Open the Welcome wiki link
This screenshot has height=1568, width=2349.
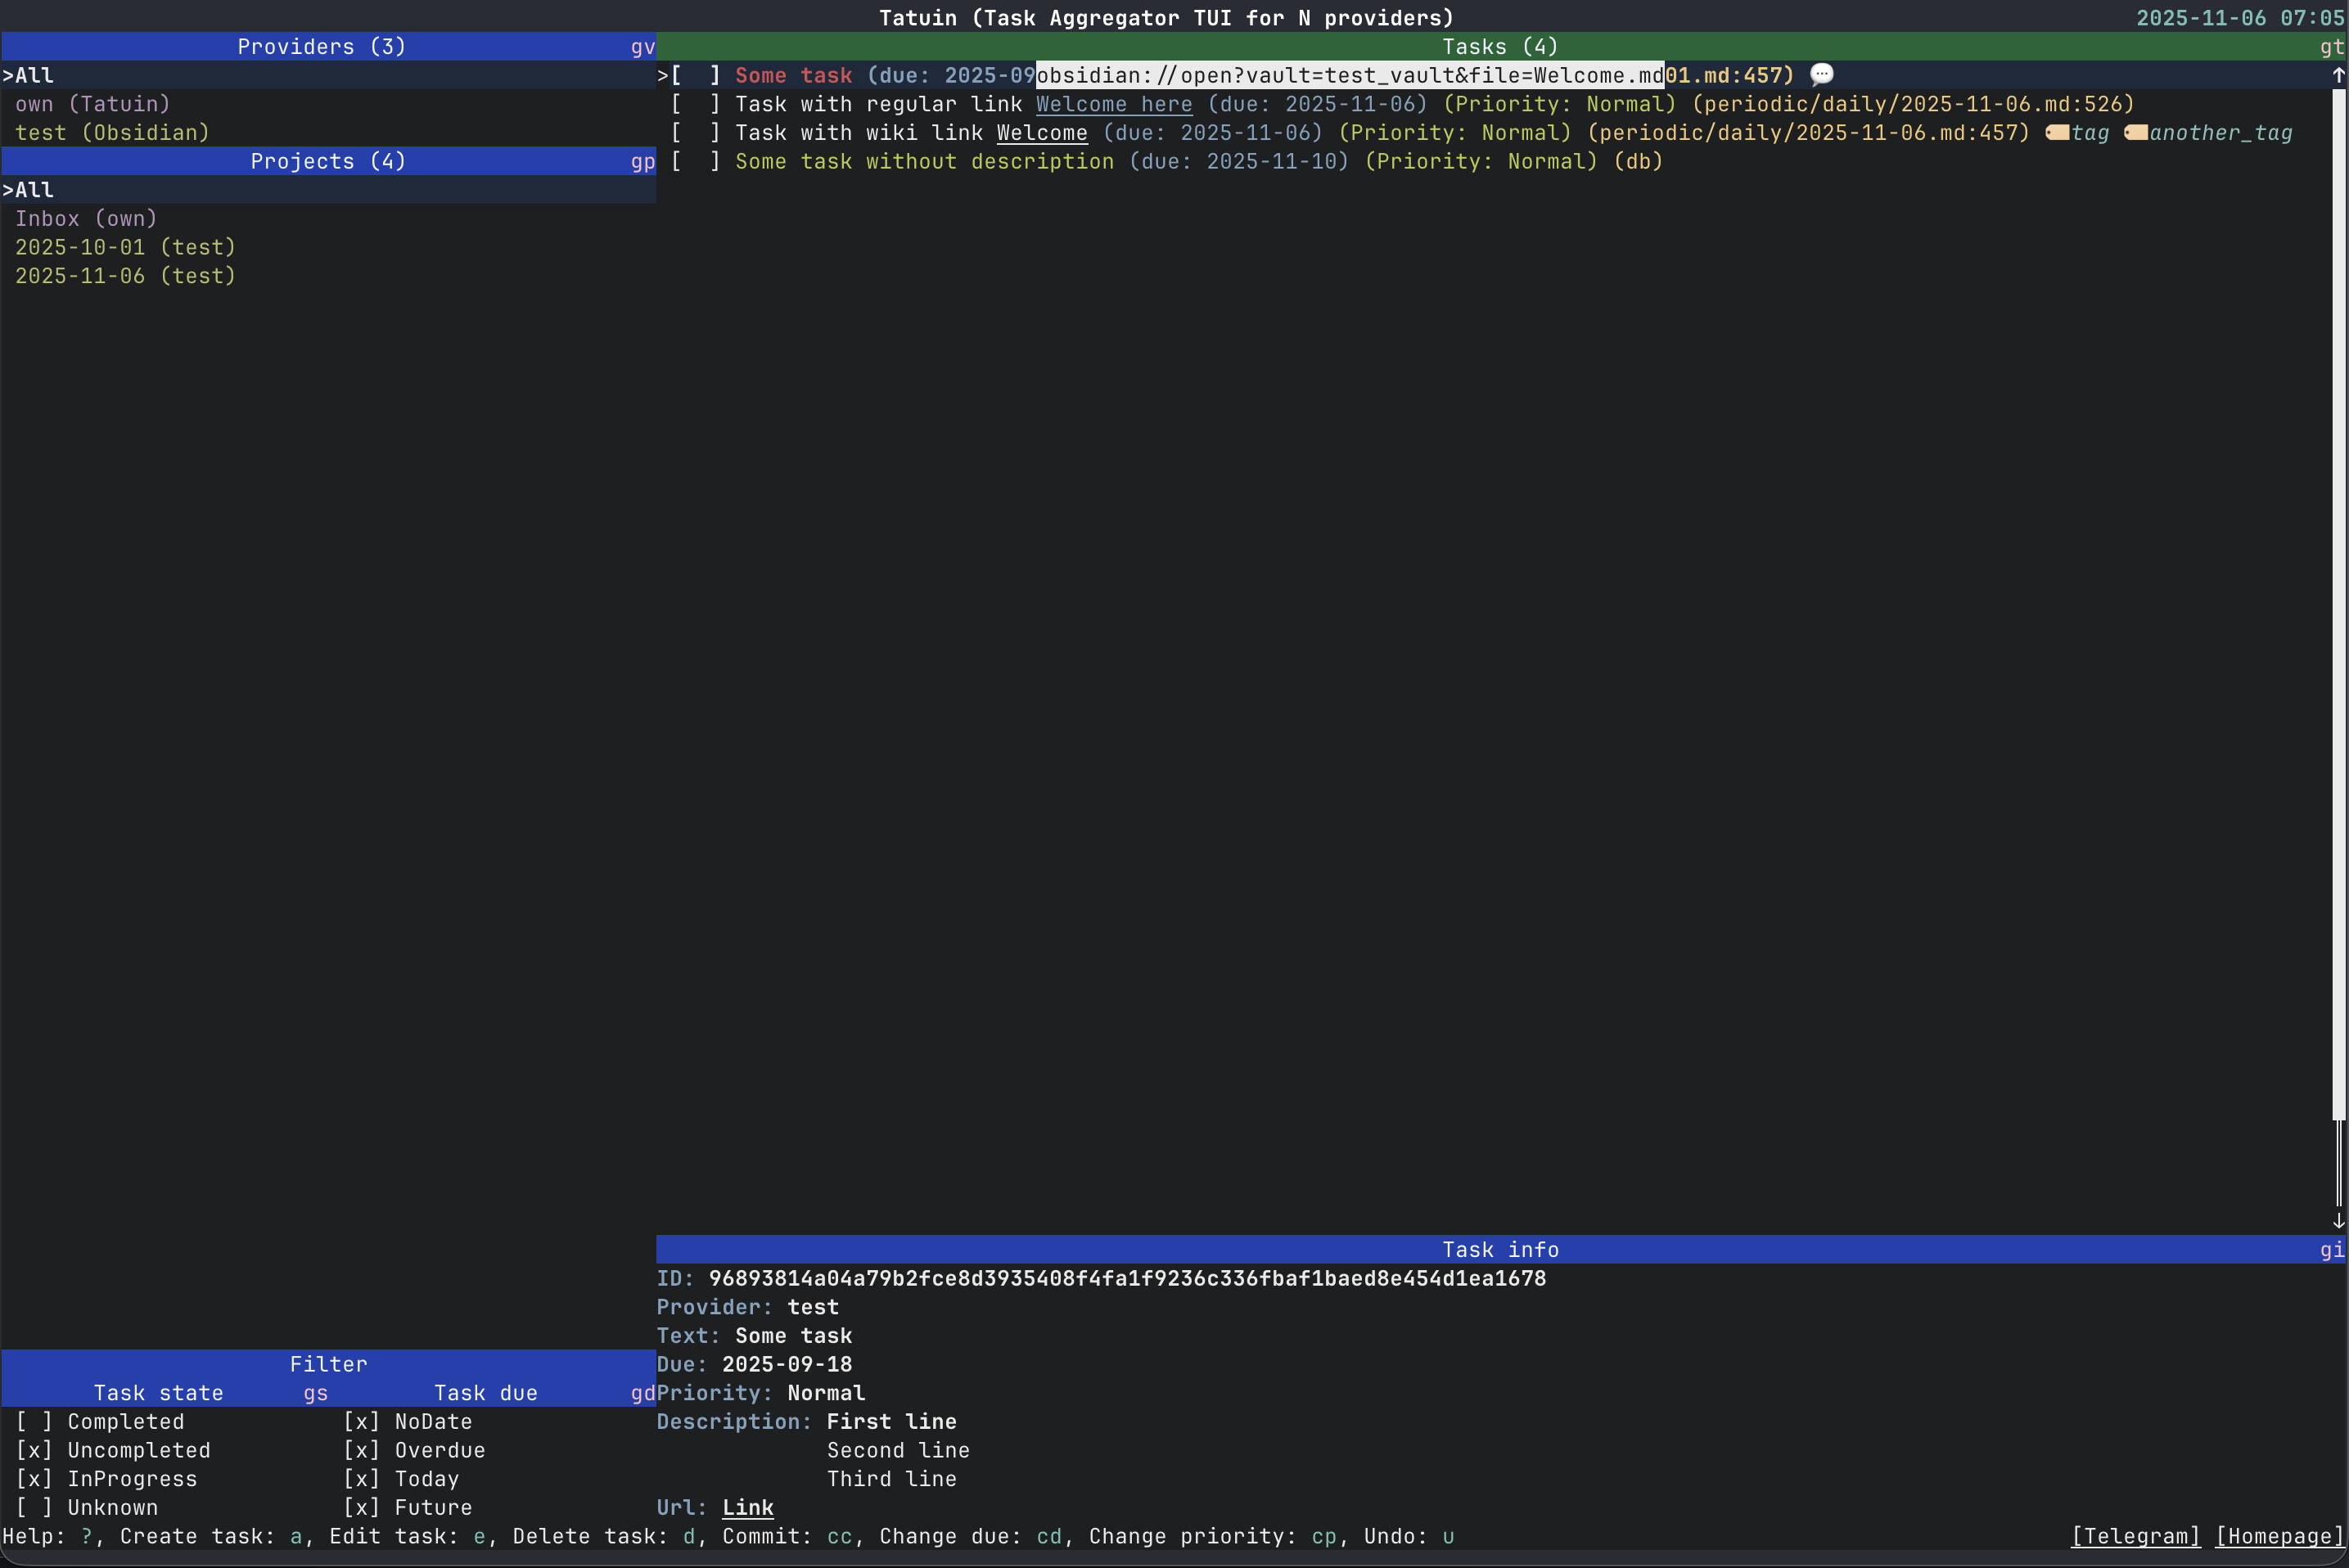click(1041, 133)
